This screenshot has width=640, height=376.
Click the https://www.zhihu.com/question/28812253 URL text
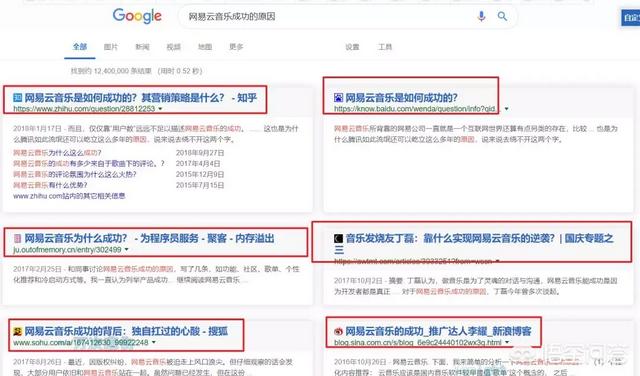point(84,109)
